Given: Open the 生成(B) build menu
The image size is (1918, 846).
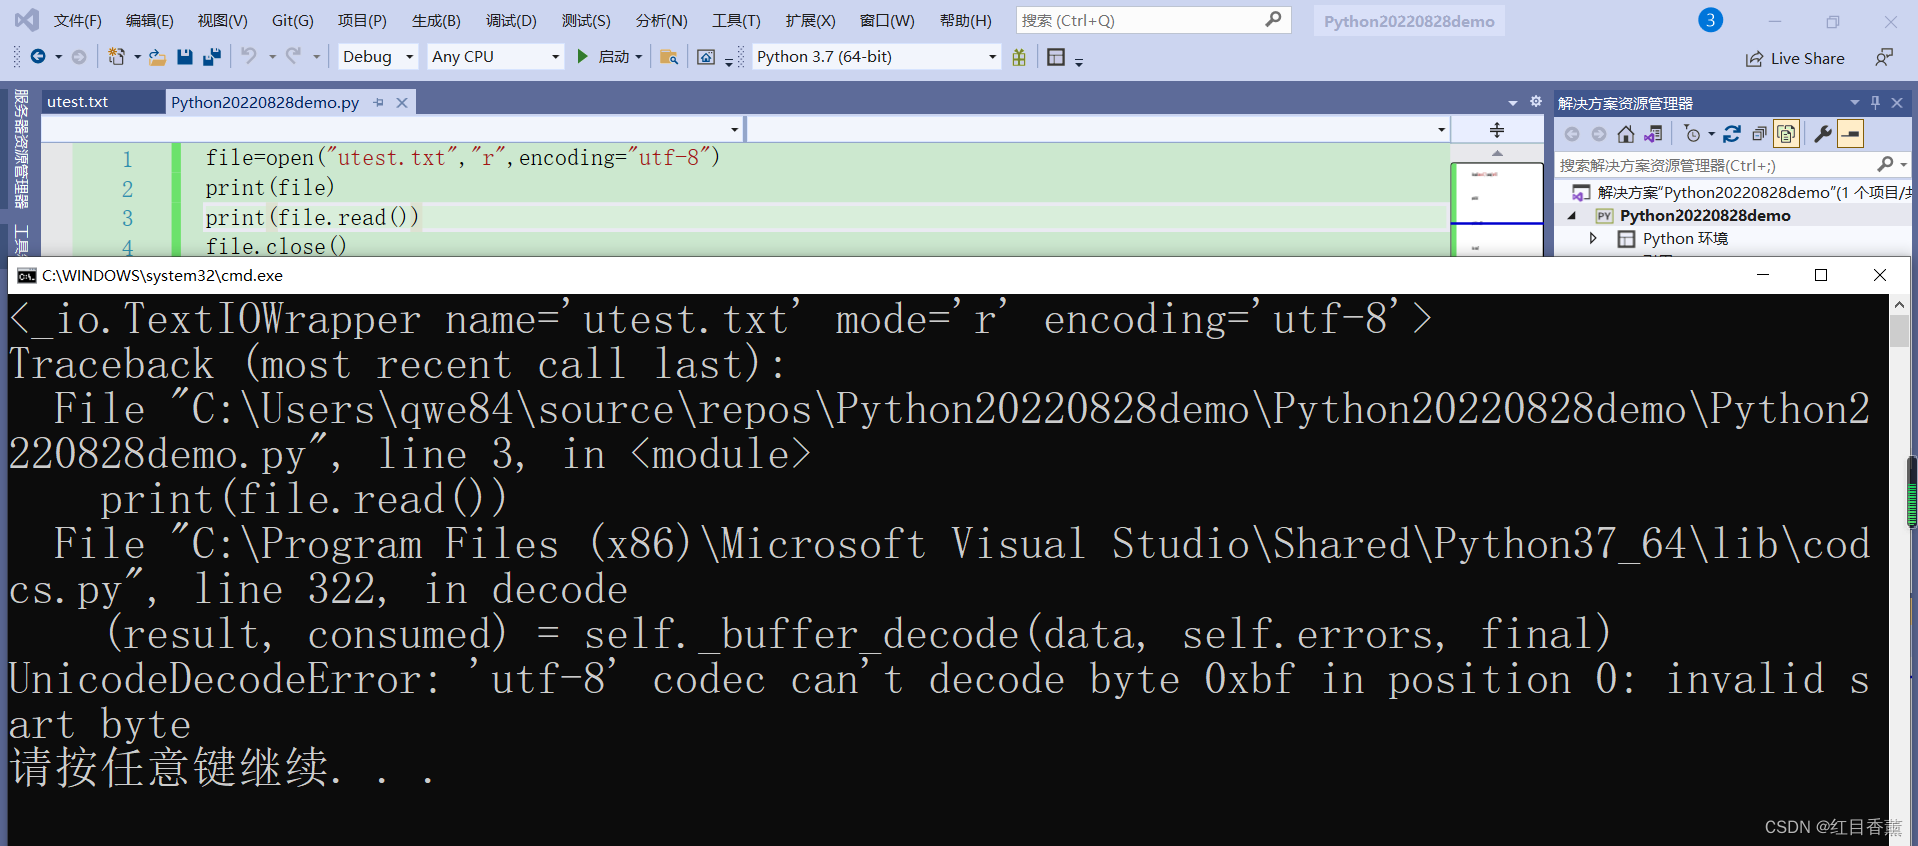Looking at the screenshot, I should pos(436,20).
